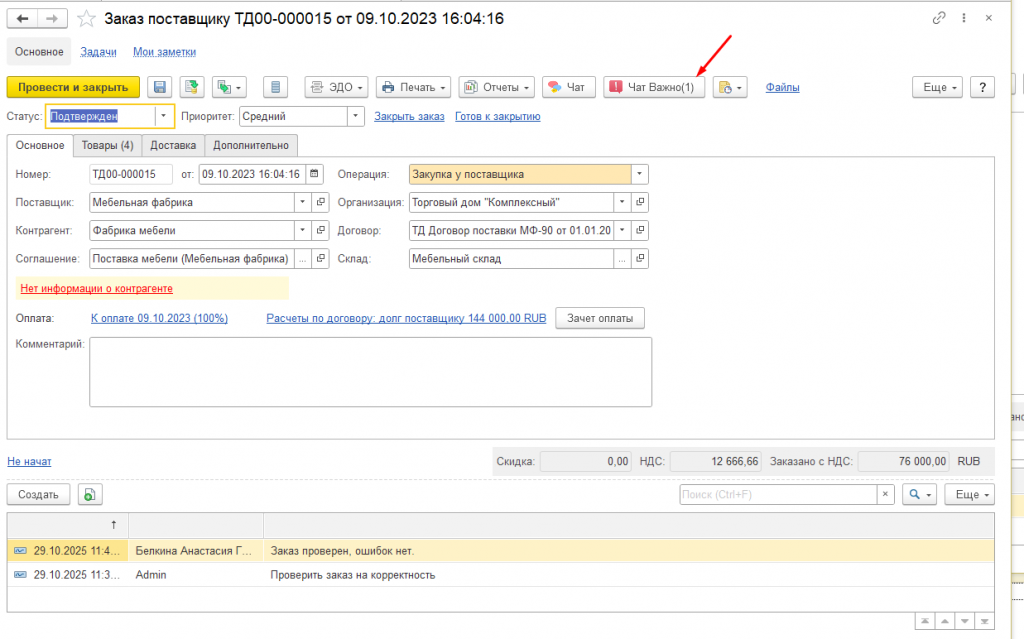Switch to Доставка tab
Viewport: 1024px width, 639px height.
click(x=173, y=145)
